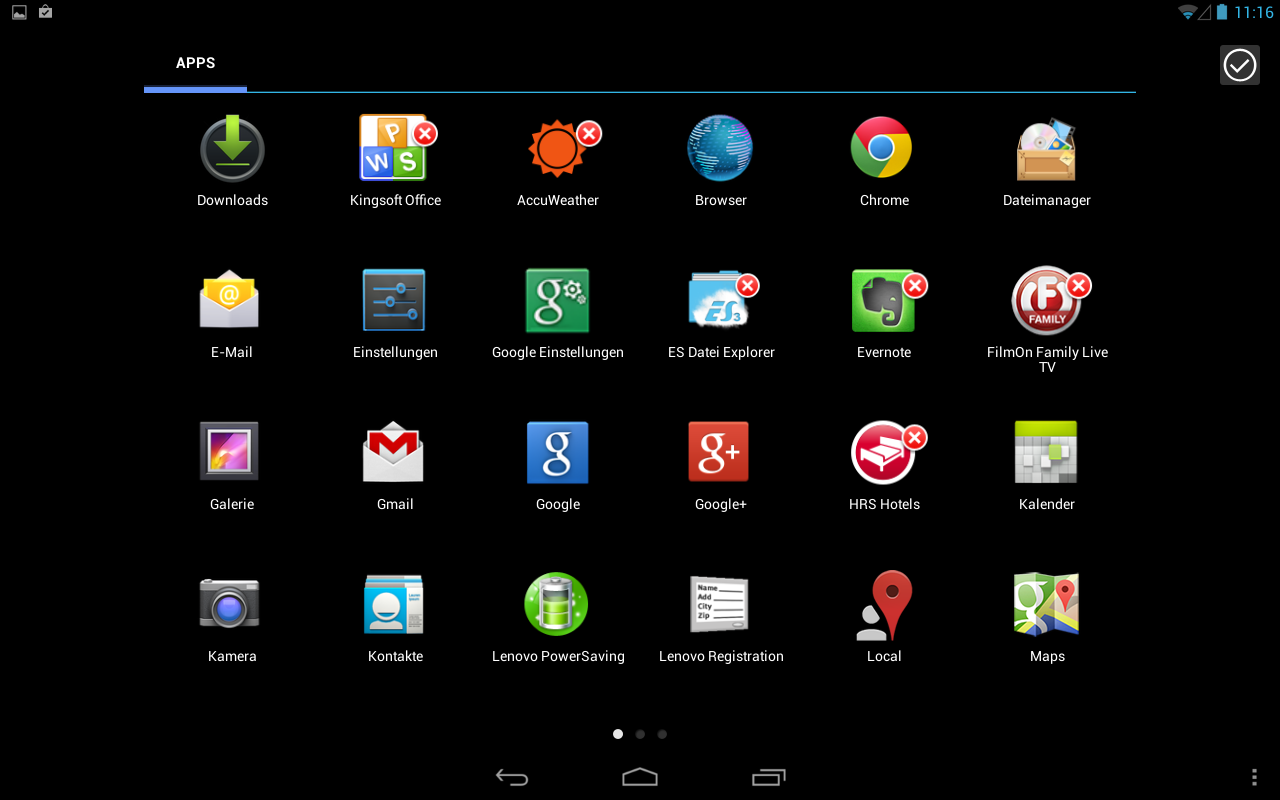Go to second app page dot
Viewport: 1280px width, 800px height.
pos(640,734)
